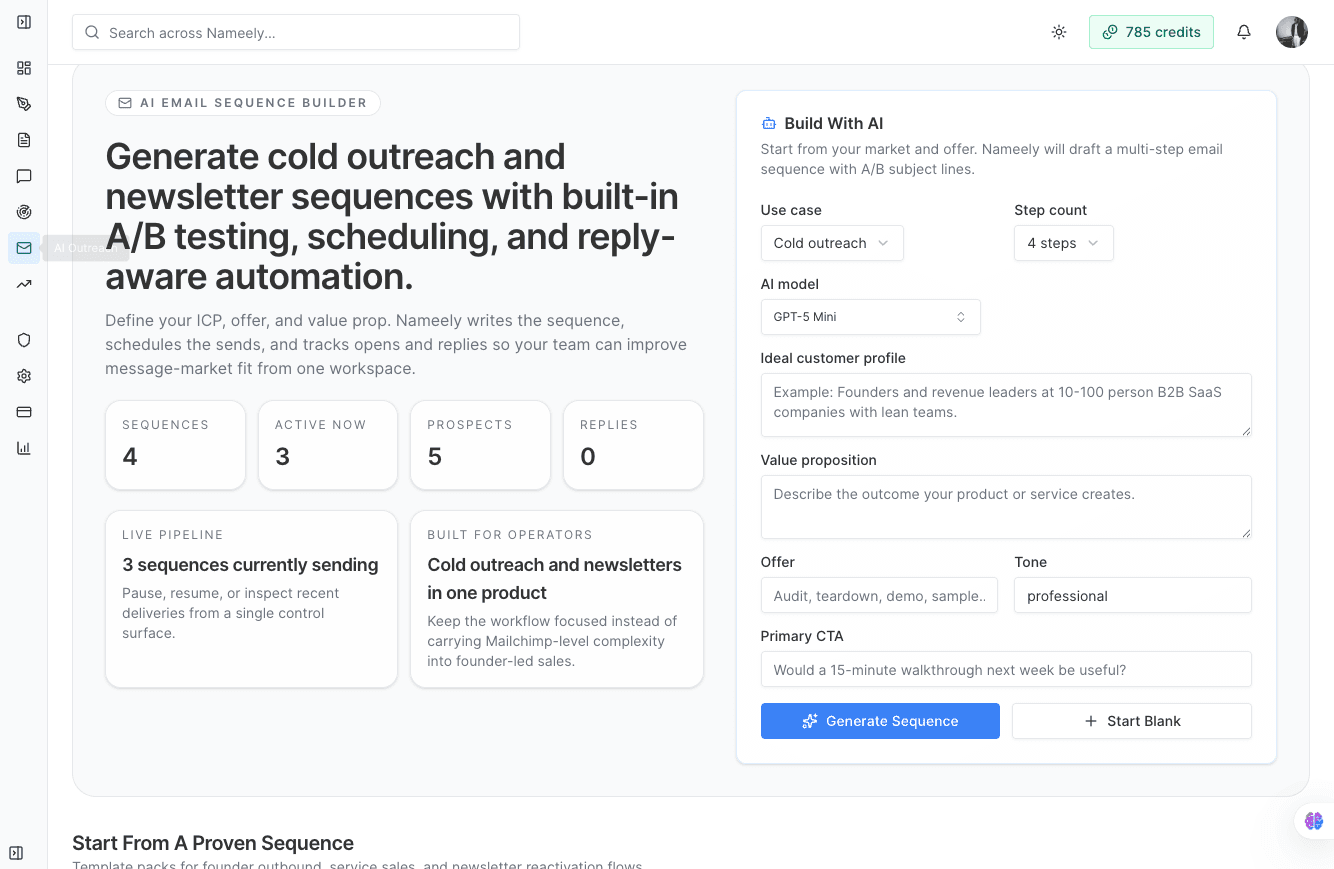Open the chat bubble icon in sidebar

click(23, 176)
